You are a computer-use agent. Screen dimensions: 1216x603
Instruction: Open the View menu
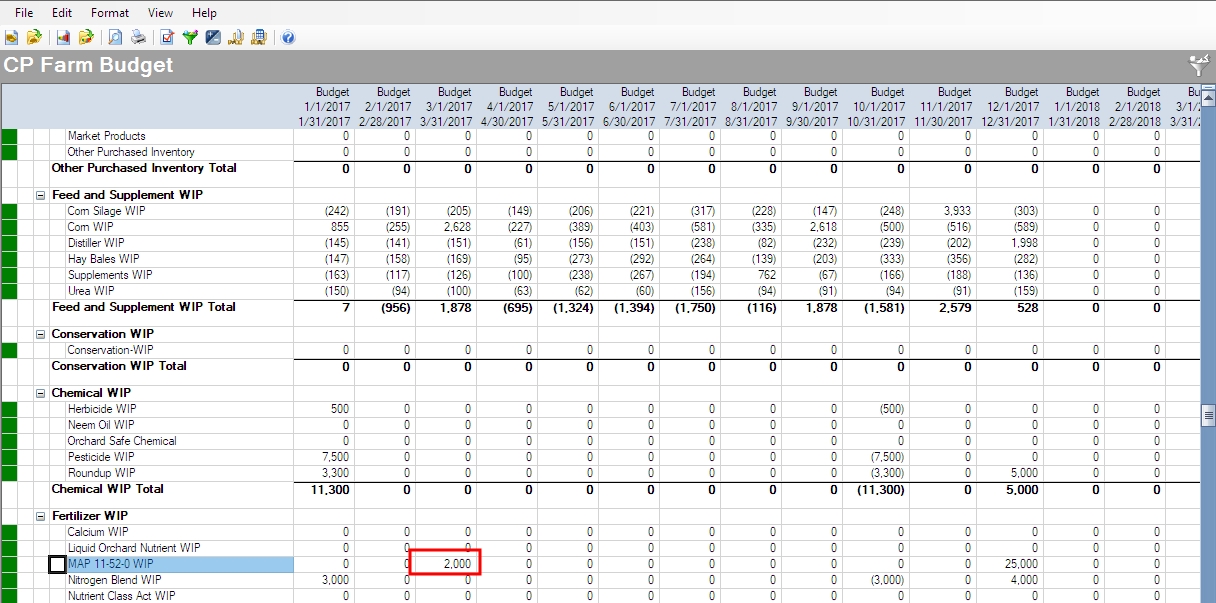click(x=160, y=12)
